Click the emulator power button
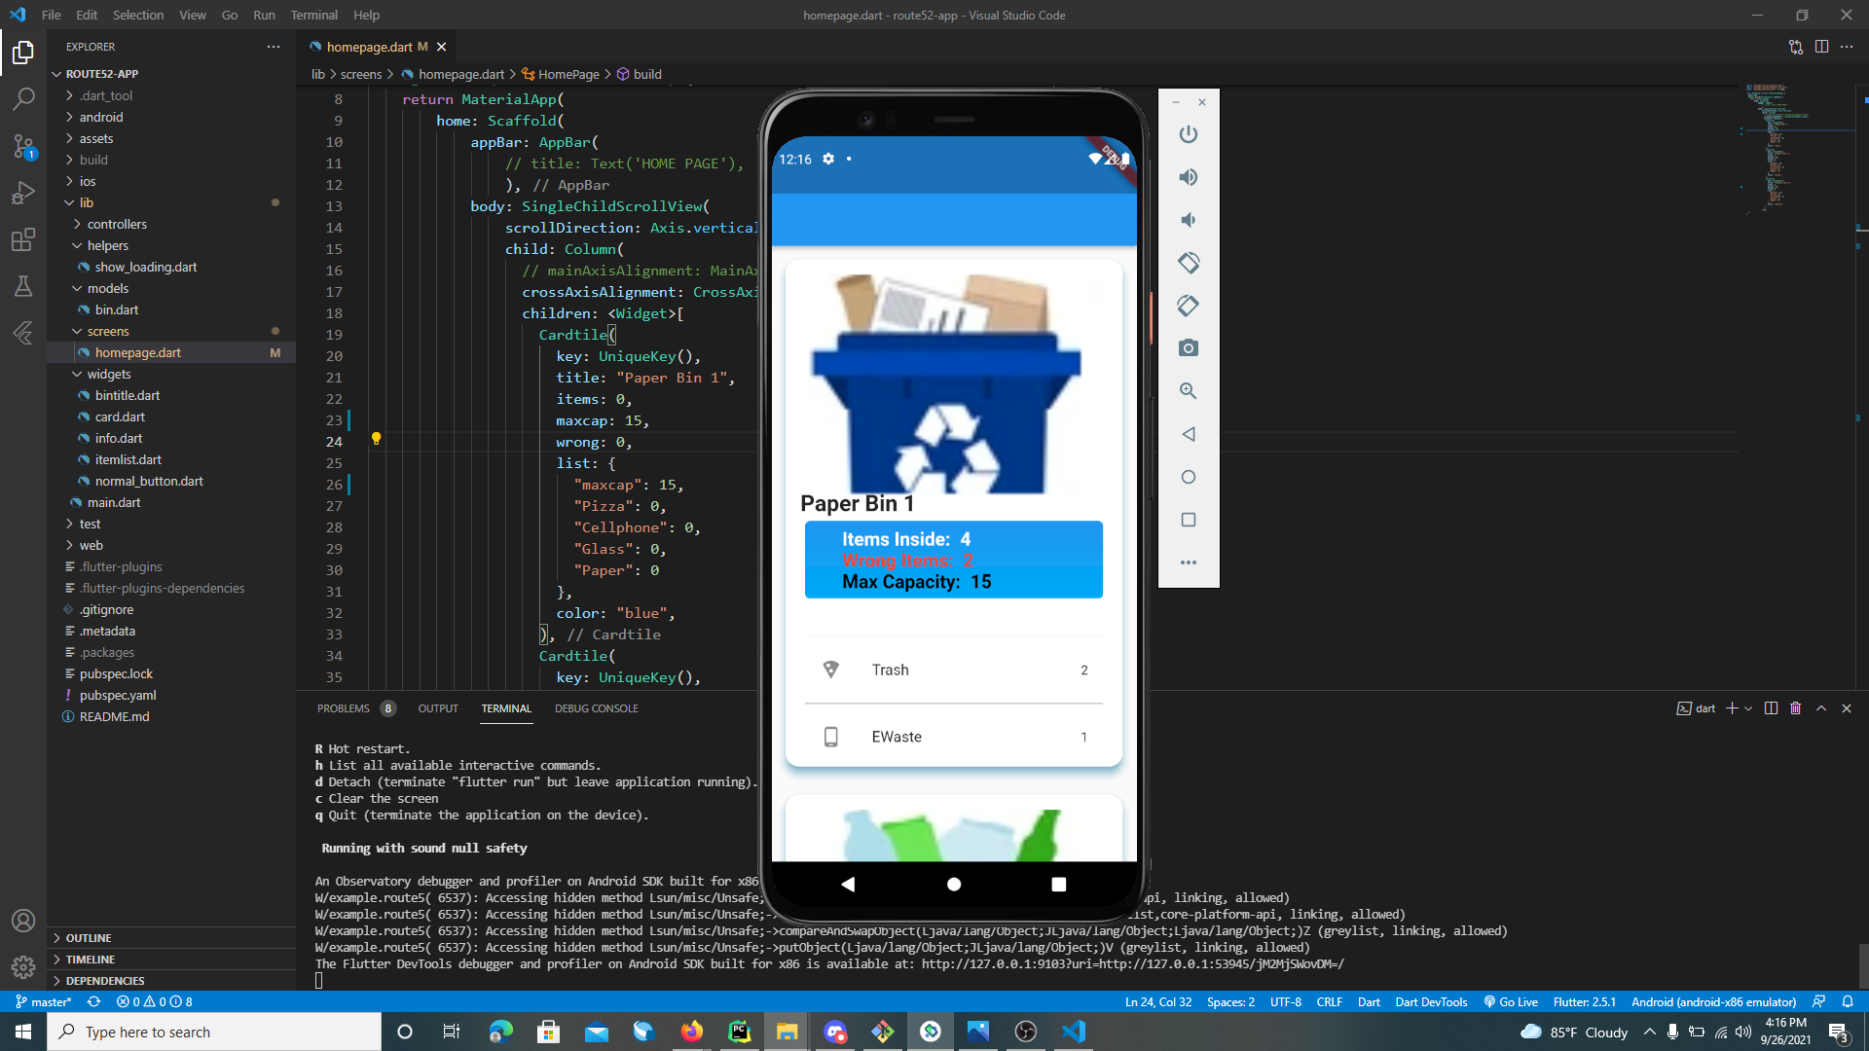This screenshot has width=1869, height=1051. tap(1188, 134)
